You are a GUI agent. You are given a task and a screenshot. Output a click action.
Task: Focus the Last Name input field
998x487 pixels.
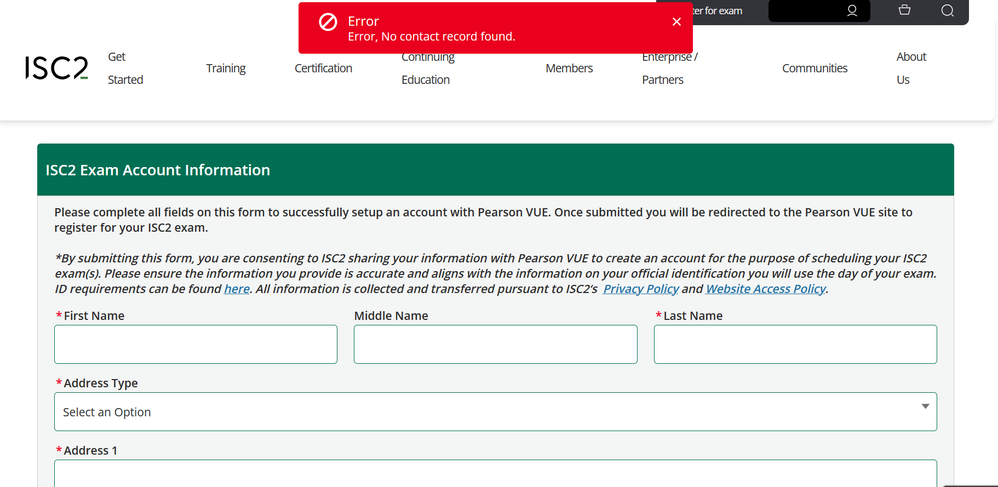[795, 344]
